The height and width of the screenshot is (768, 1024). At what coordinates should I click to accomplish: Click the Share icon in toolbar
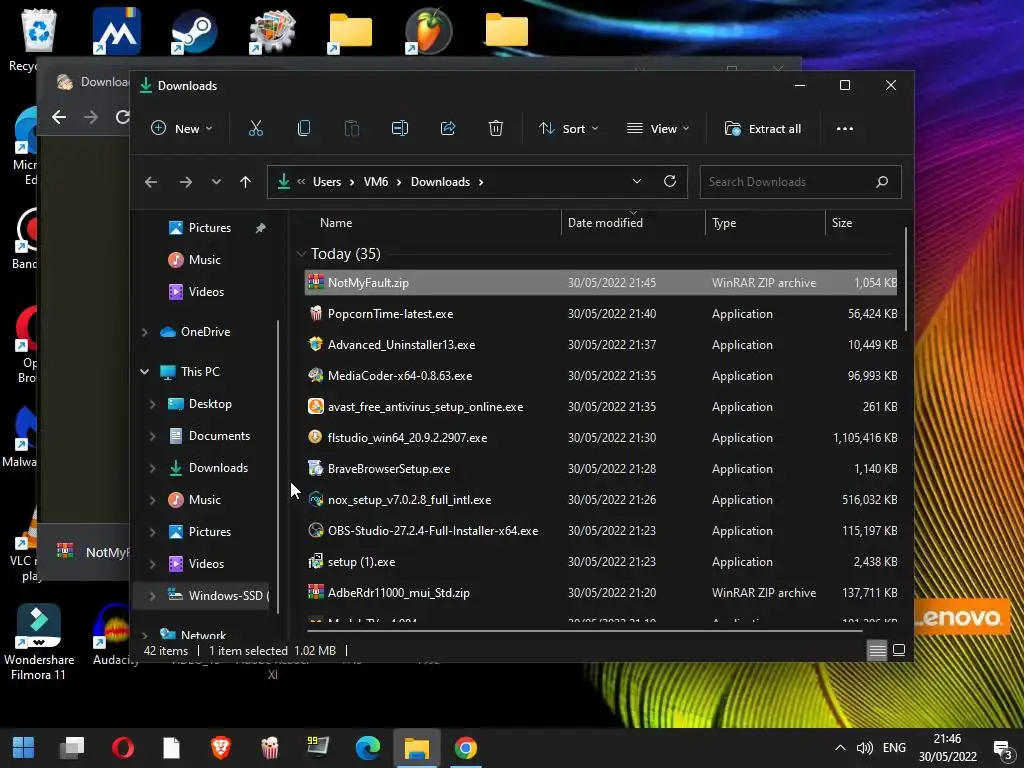[x=448, y=129]
